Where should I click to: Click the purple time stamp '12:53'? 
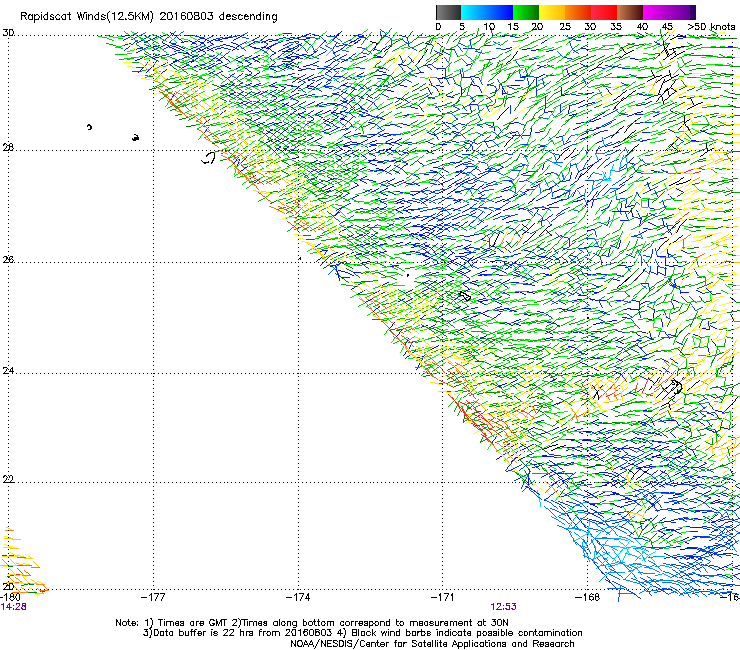pos(503,607)
